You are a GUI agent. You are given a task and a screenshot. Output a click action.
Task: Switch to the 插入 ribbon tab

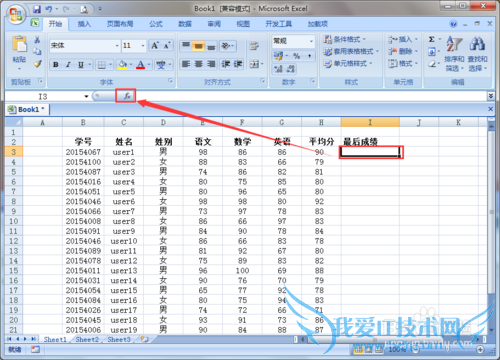84,24
